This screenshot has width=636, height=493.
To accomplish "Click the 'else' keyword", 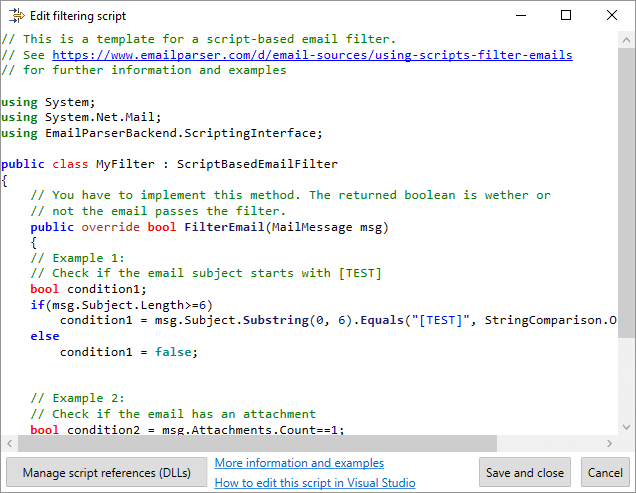I will tap(45, 336).
